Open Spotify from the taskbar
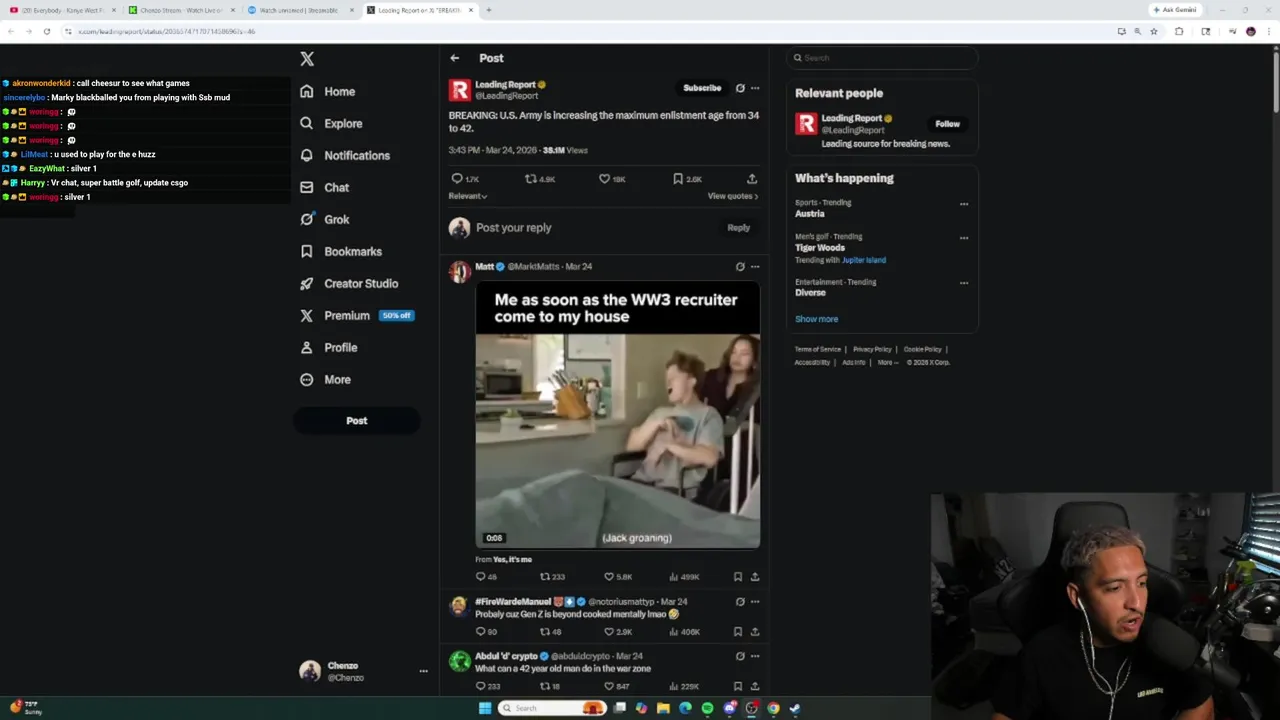The image size is (1280, 720). click(x=707, y=708)
